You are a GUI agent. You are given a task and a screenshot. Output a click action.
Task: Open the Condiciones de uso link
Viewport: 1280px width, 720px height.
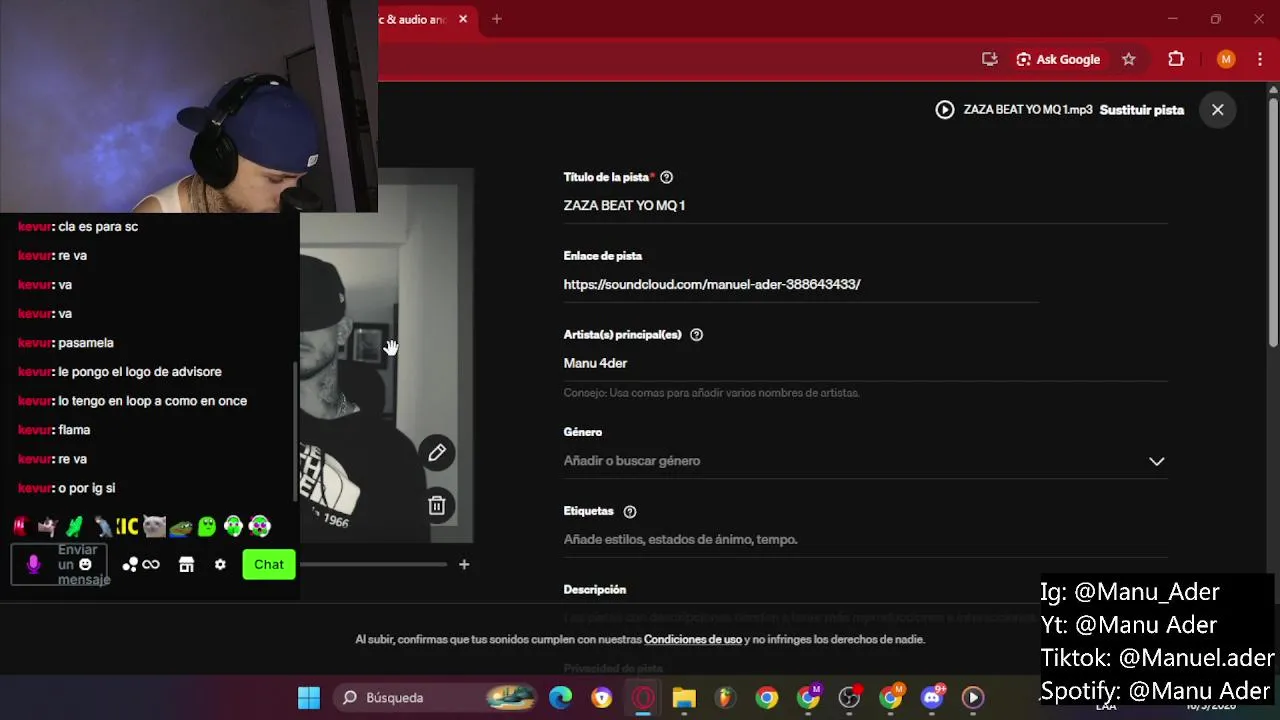pos(693,639)
